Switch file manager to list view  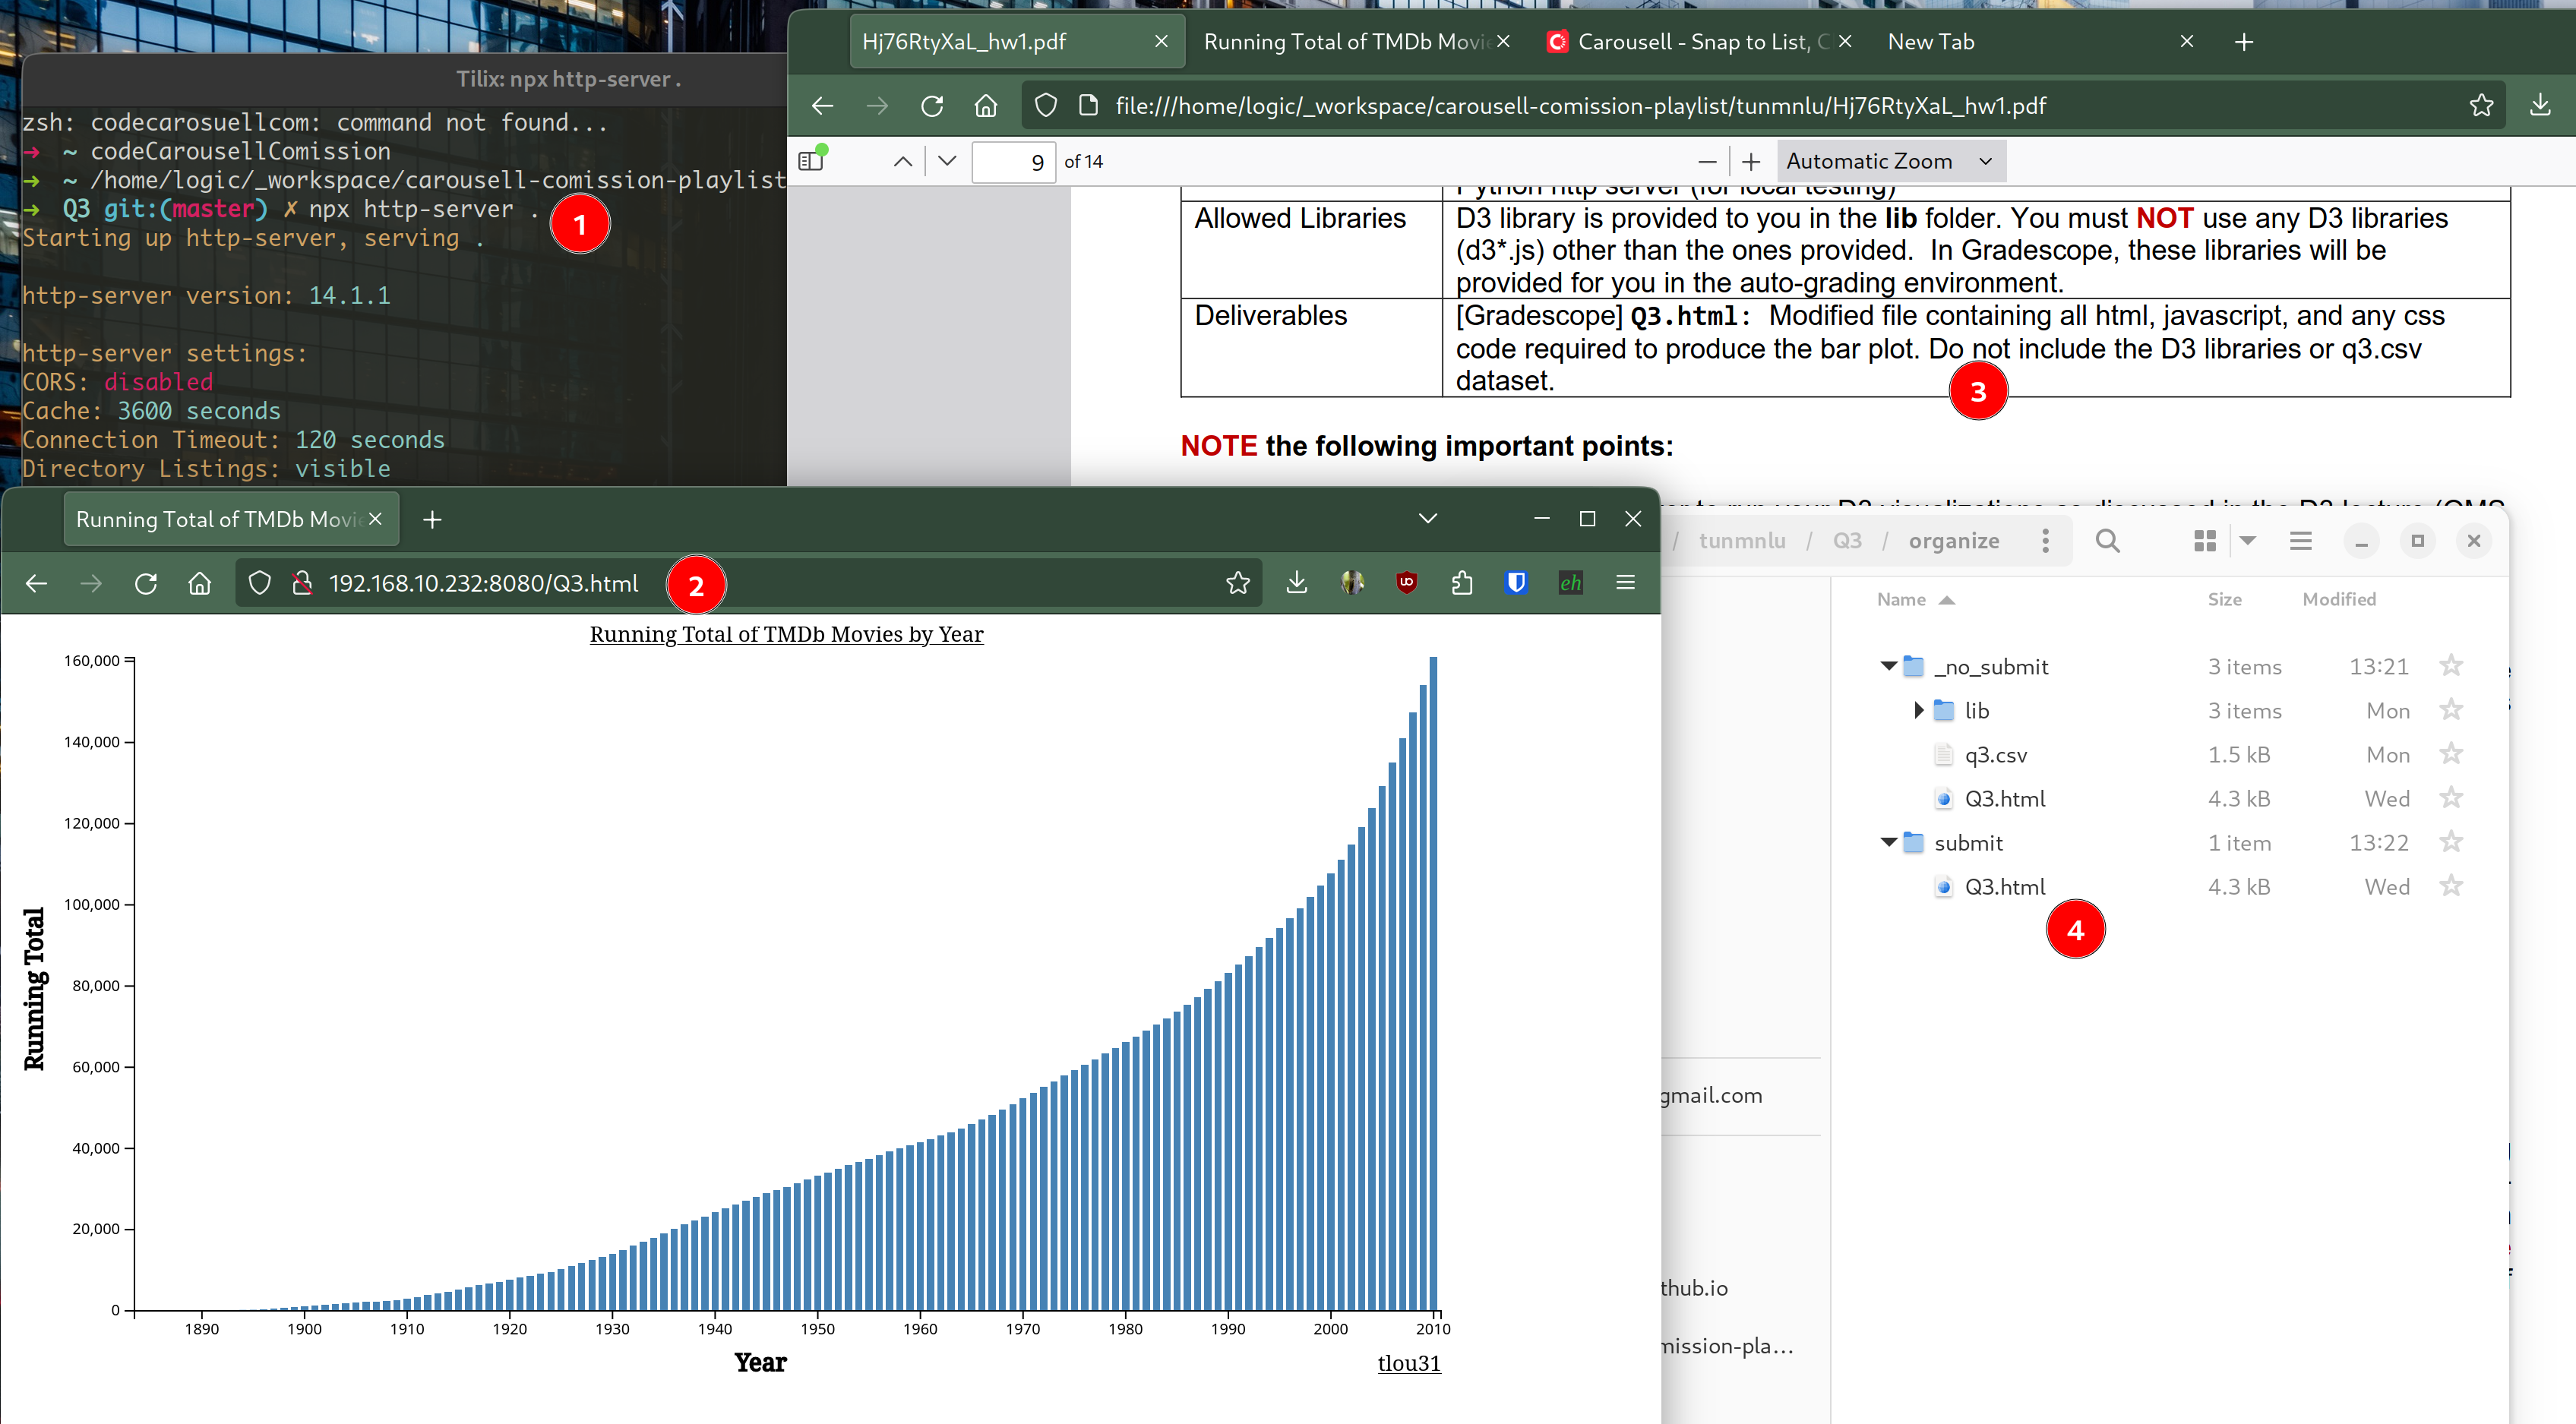pyautogui.click(x=2301, y=541)
